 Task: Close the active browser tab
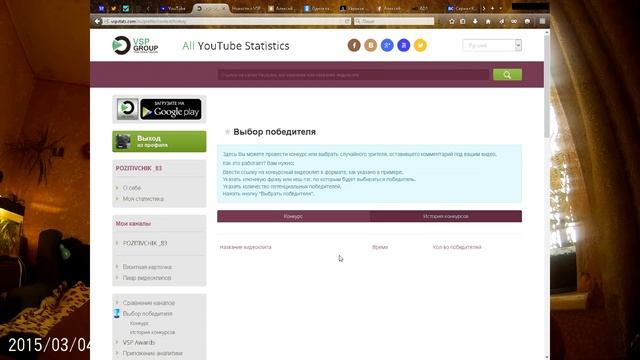click(x=224, y=8)
